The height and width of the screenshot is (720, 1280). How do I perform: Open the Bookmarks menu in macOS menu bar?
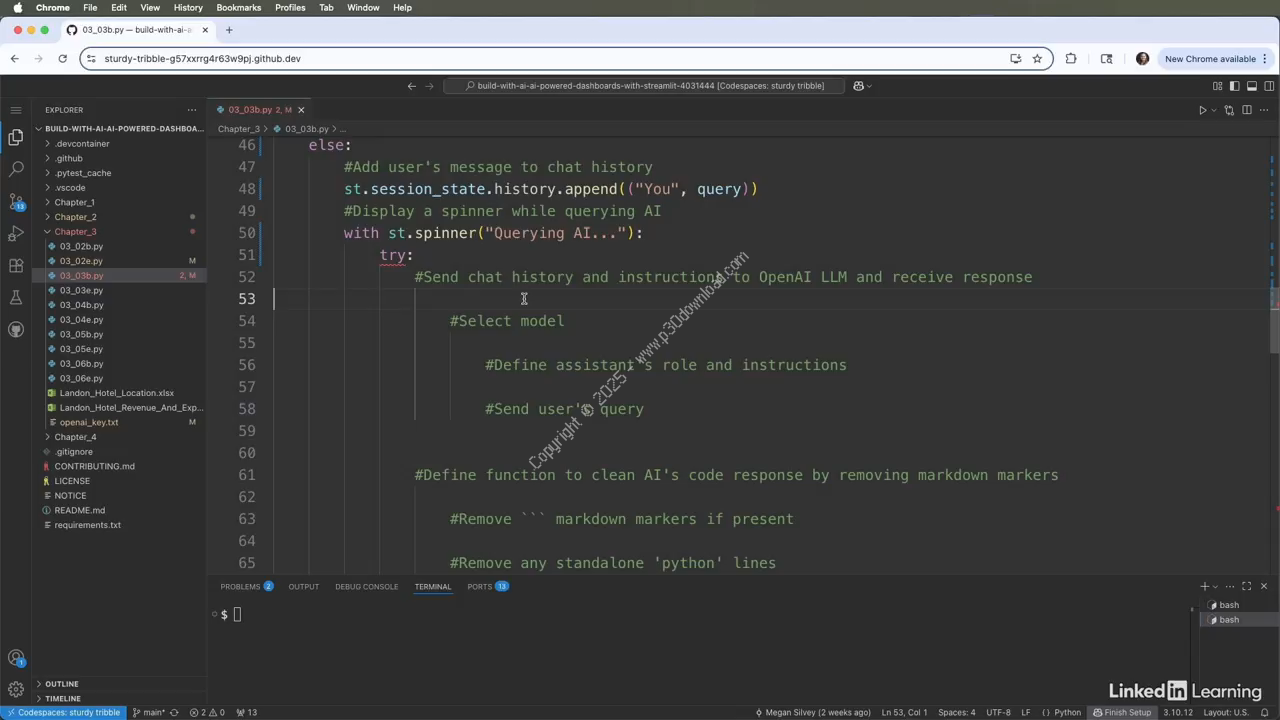coord(238,7)
